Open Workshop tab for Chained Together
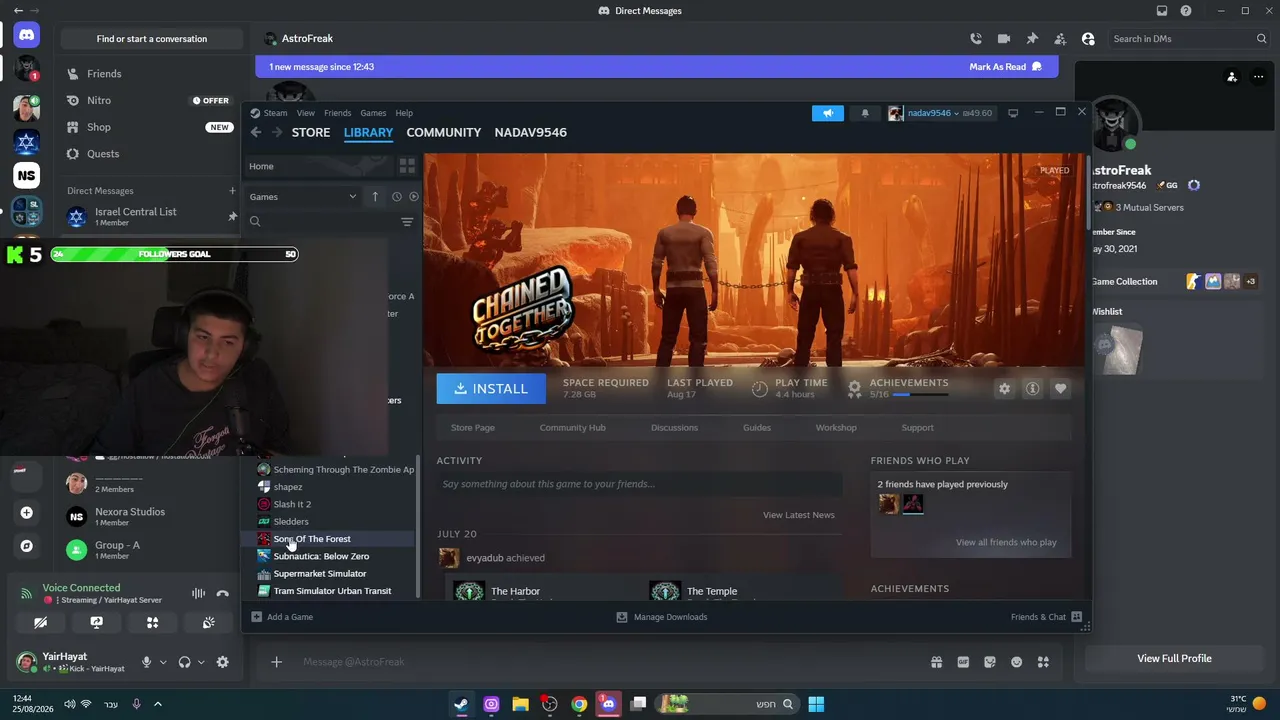The height and width of the screenshot is (720, 1280). coord(836,428)
